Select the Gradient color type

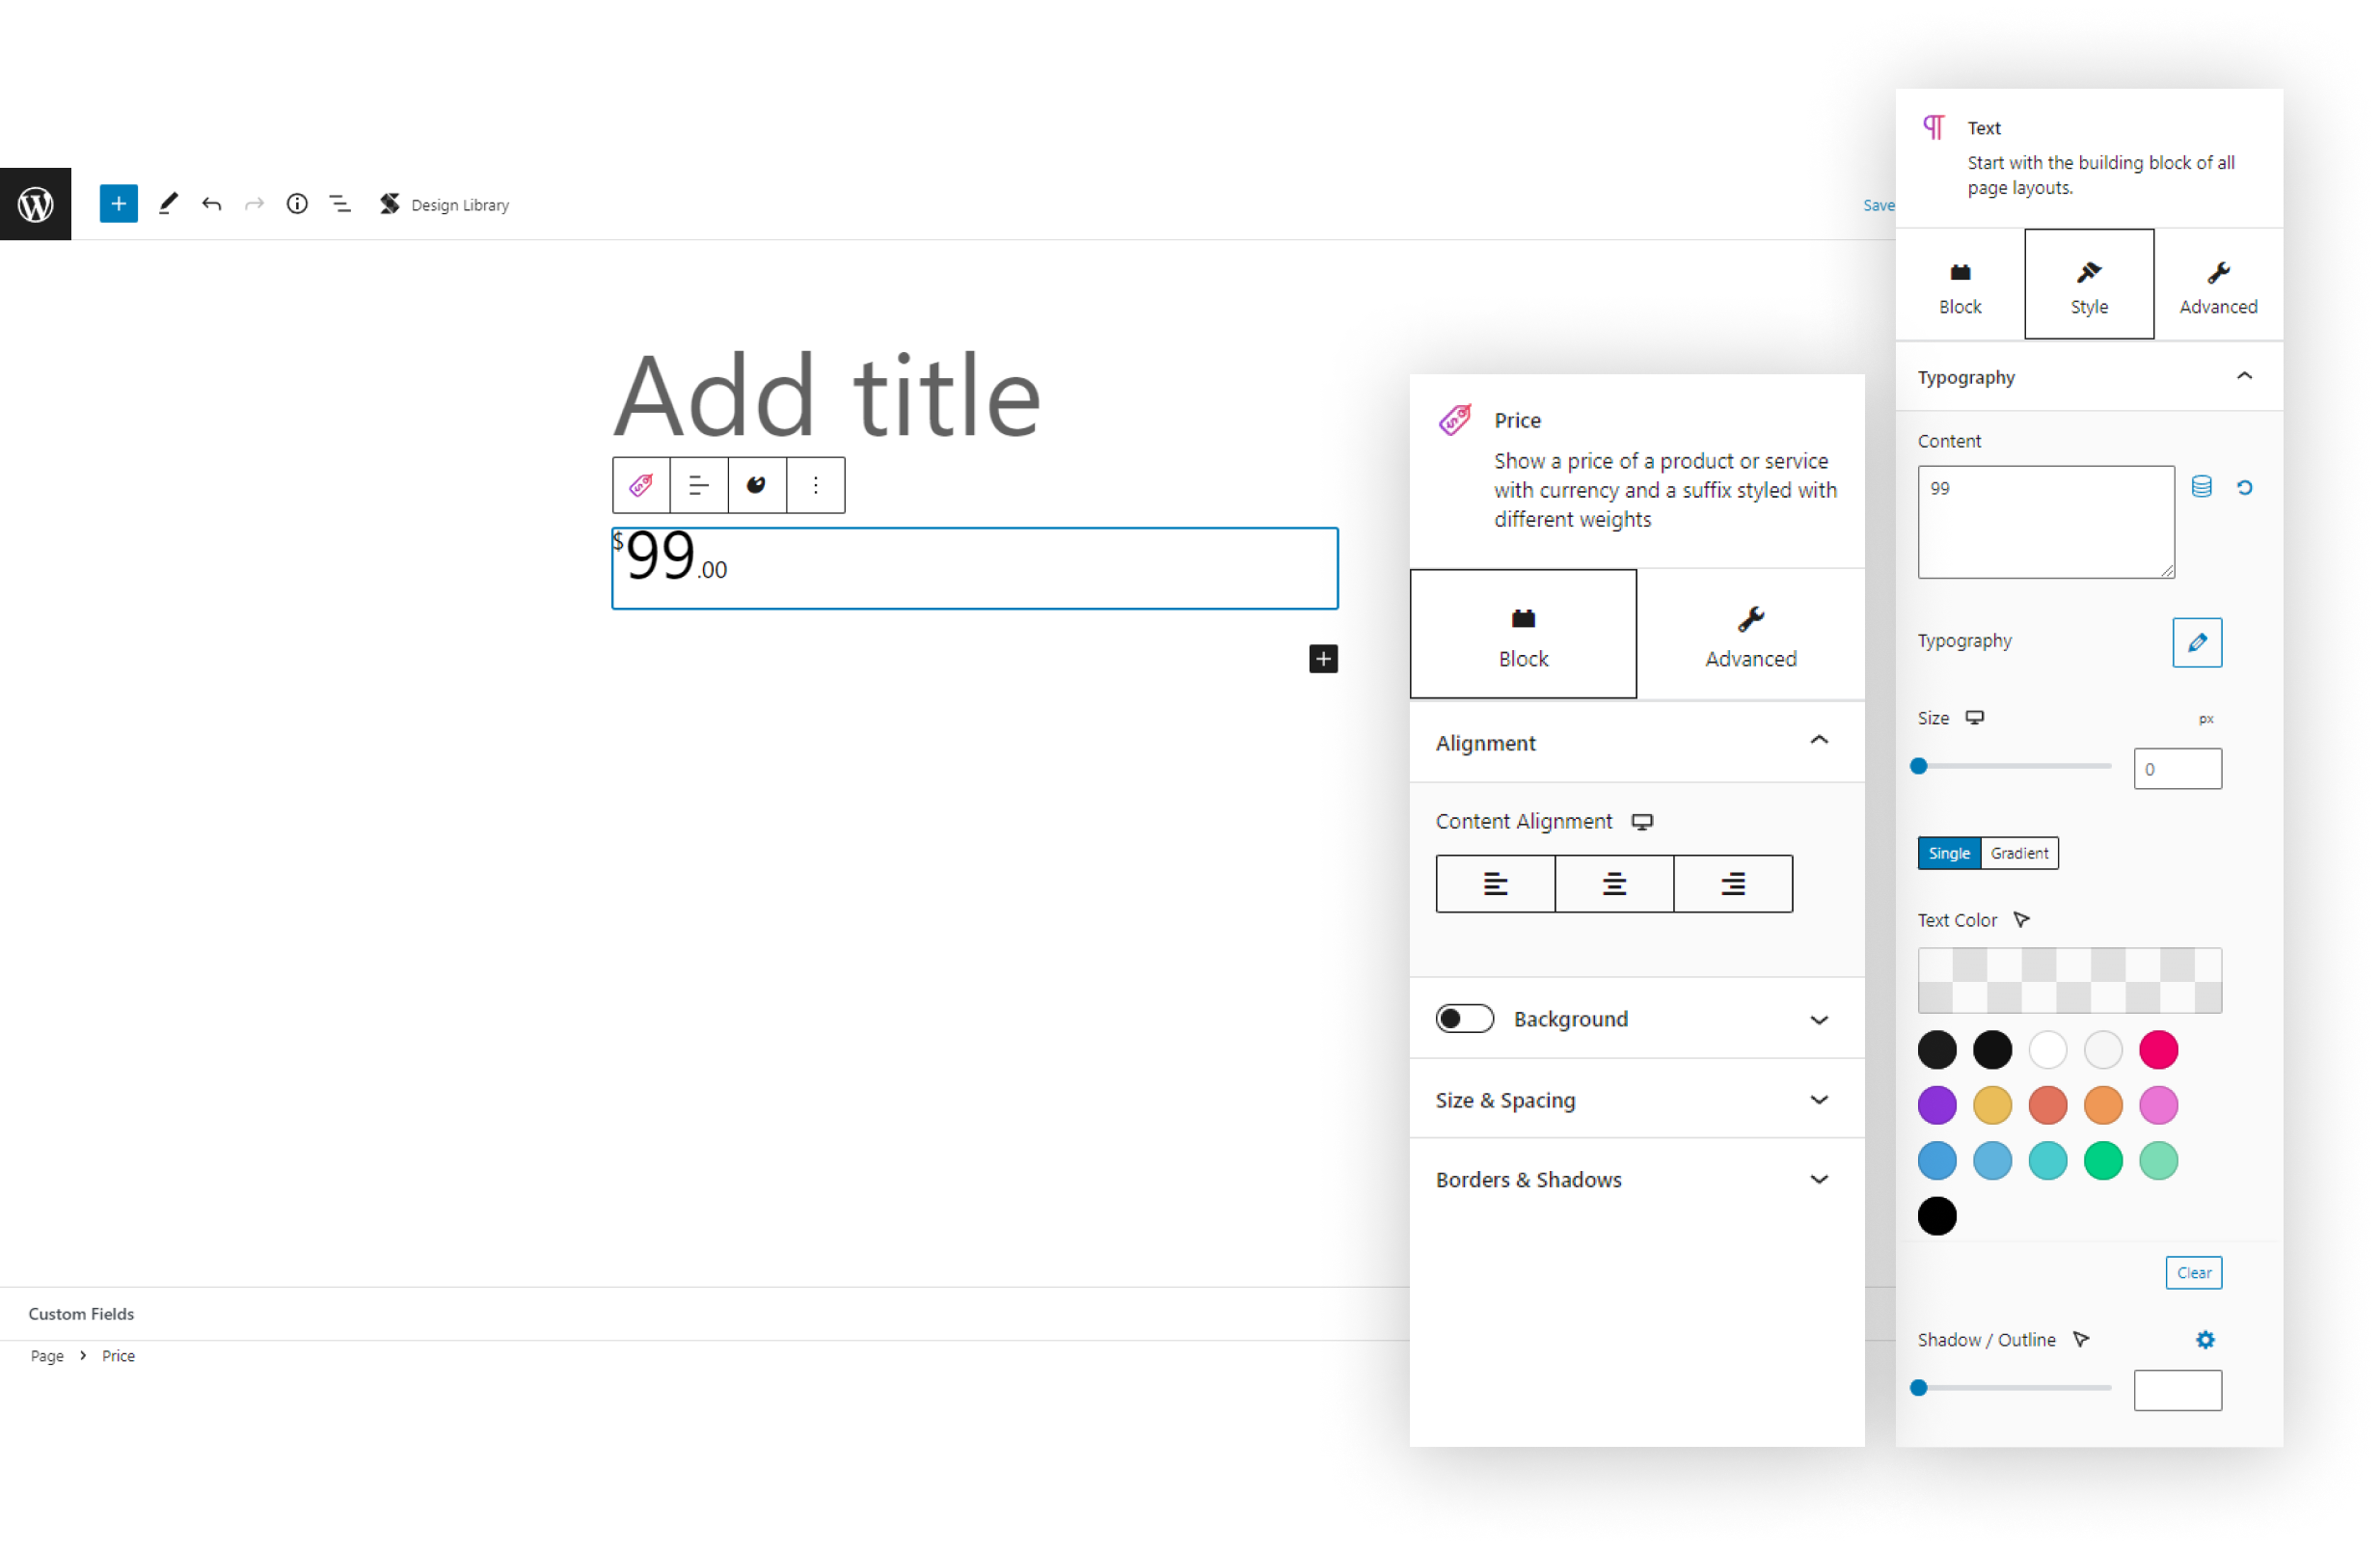[x=2018, y=853]
